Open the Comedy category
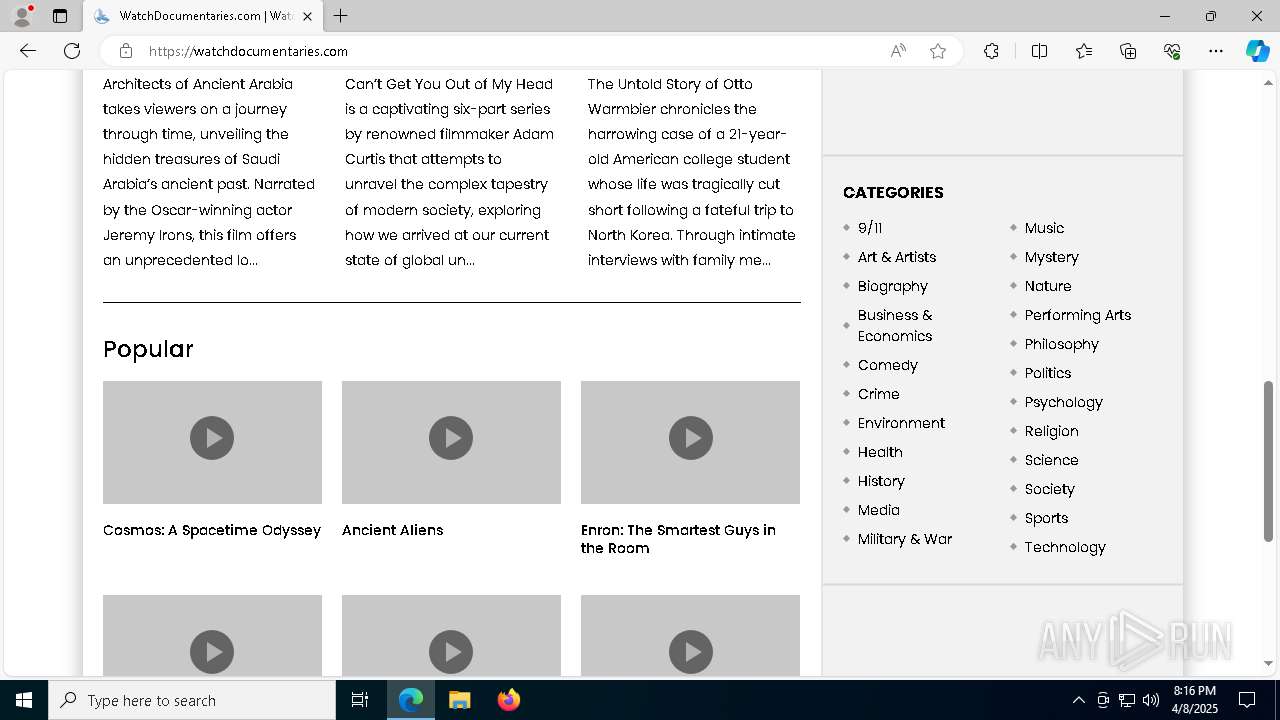1280x720 pixels. coord(888,365)
